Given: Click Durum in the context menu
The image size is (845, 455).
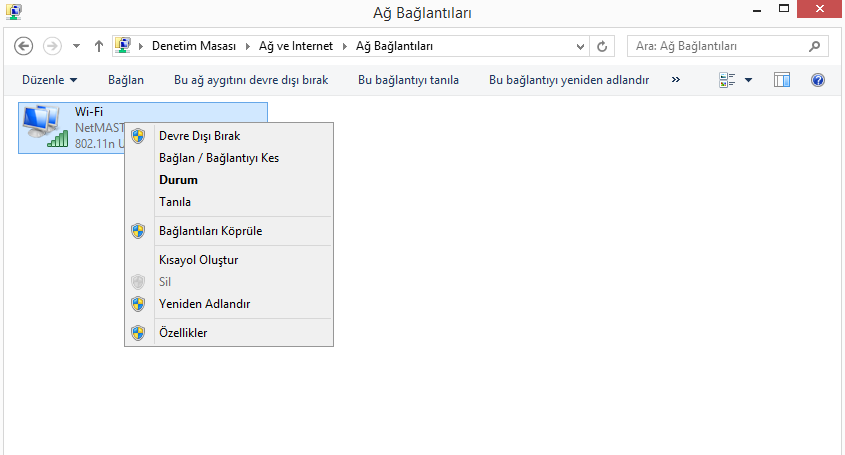Looking at the screenshot, I should (178, 180).
